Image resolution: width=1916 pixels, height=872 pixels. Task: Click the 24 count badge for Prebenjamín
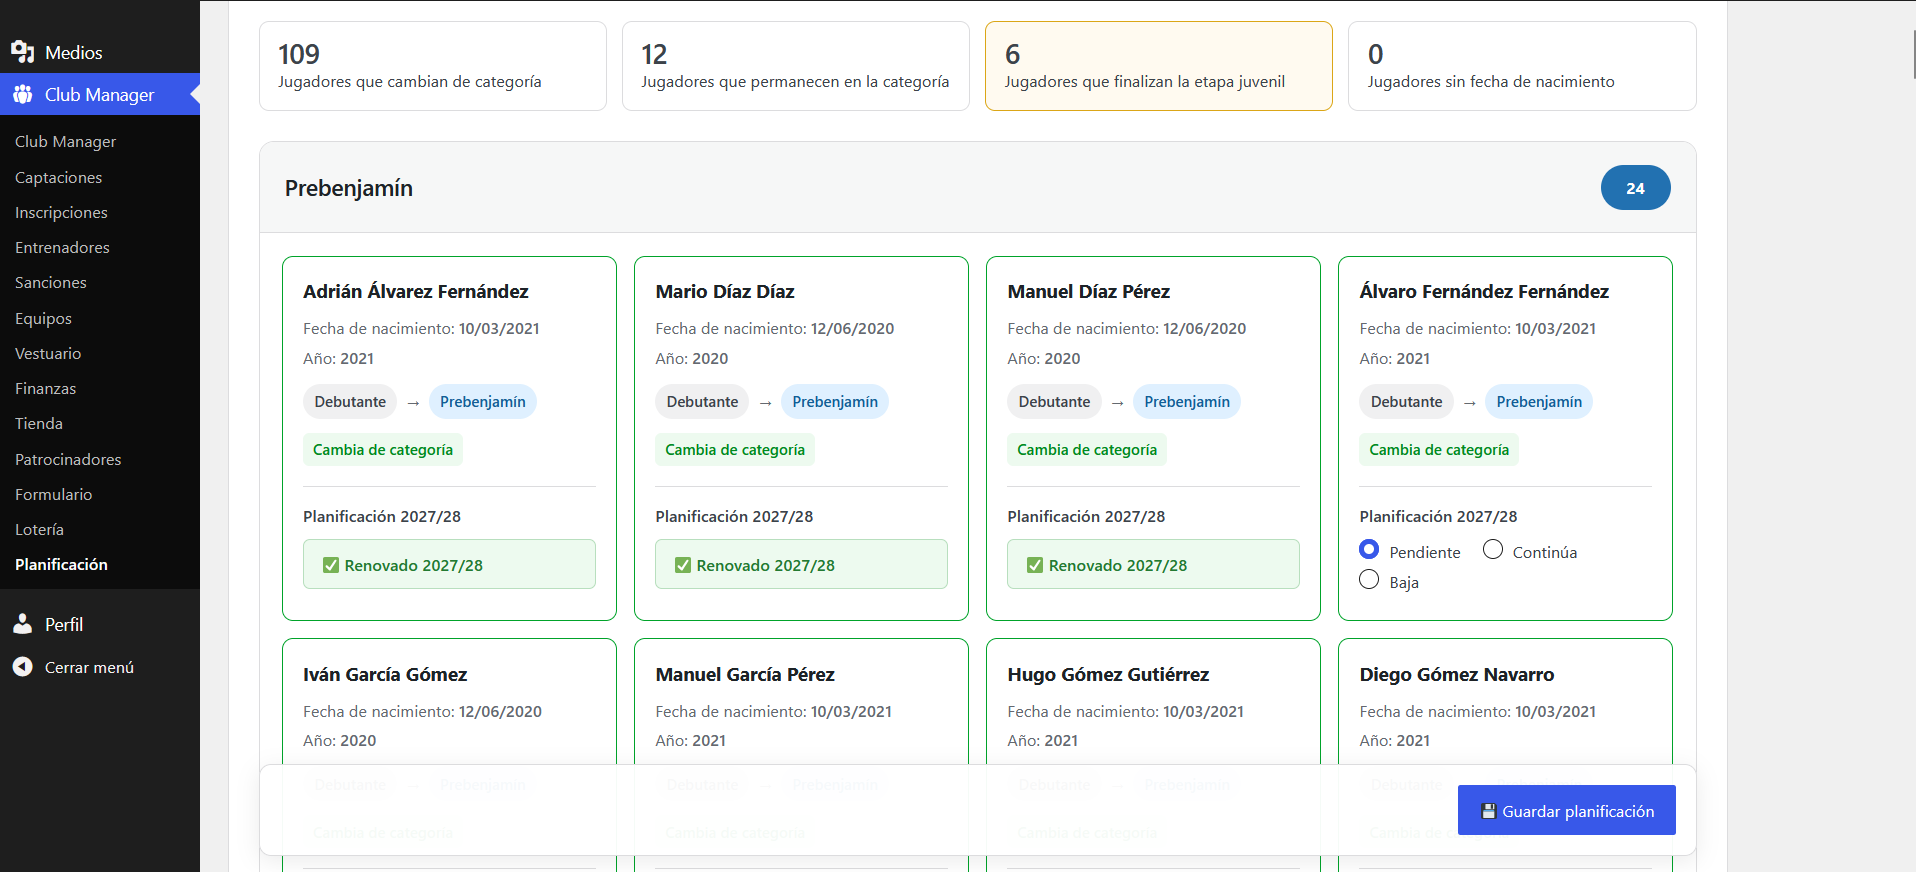pyautogui.click(x=1635, y=188)
